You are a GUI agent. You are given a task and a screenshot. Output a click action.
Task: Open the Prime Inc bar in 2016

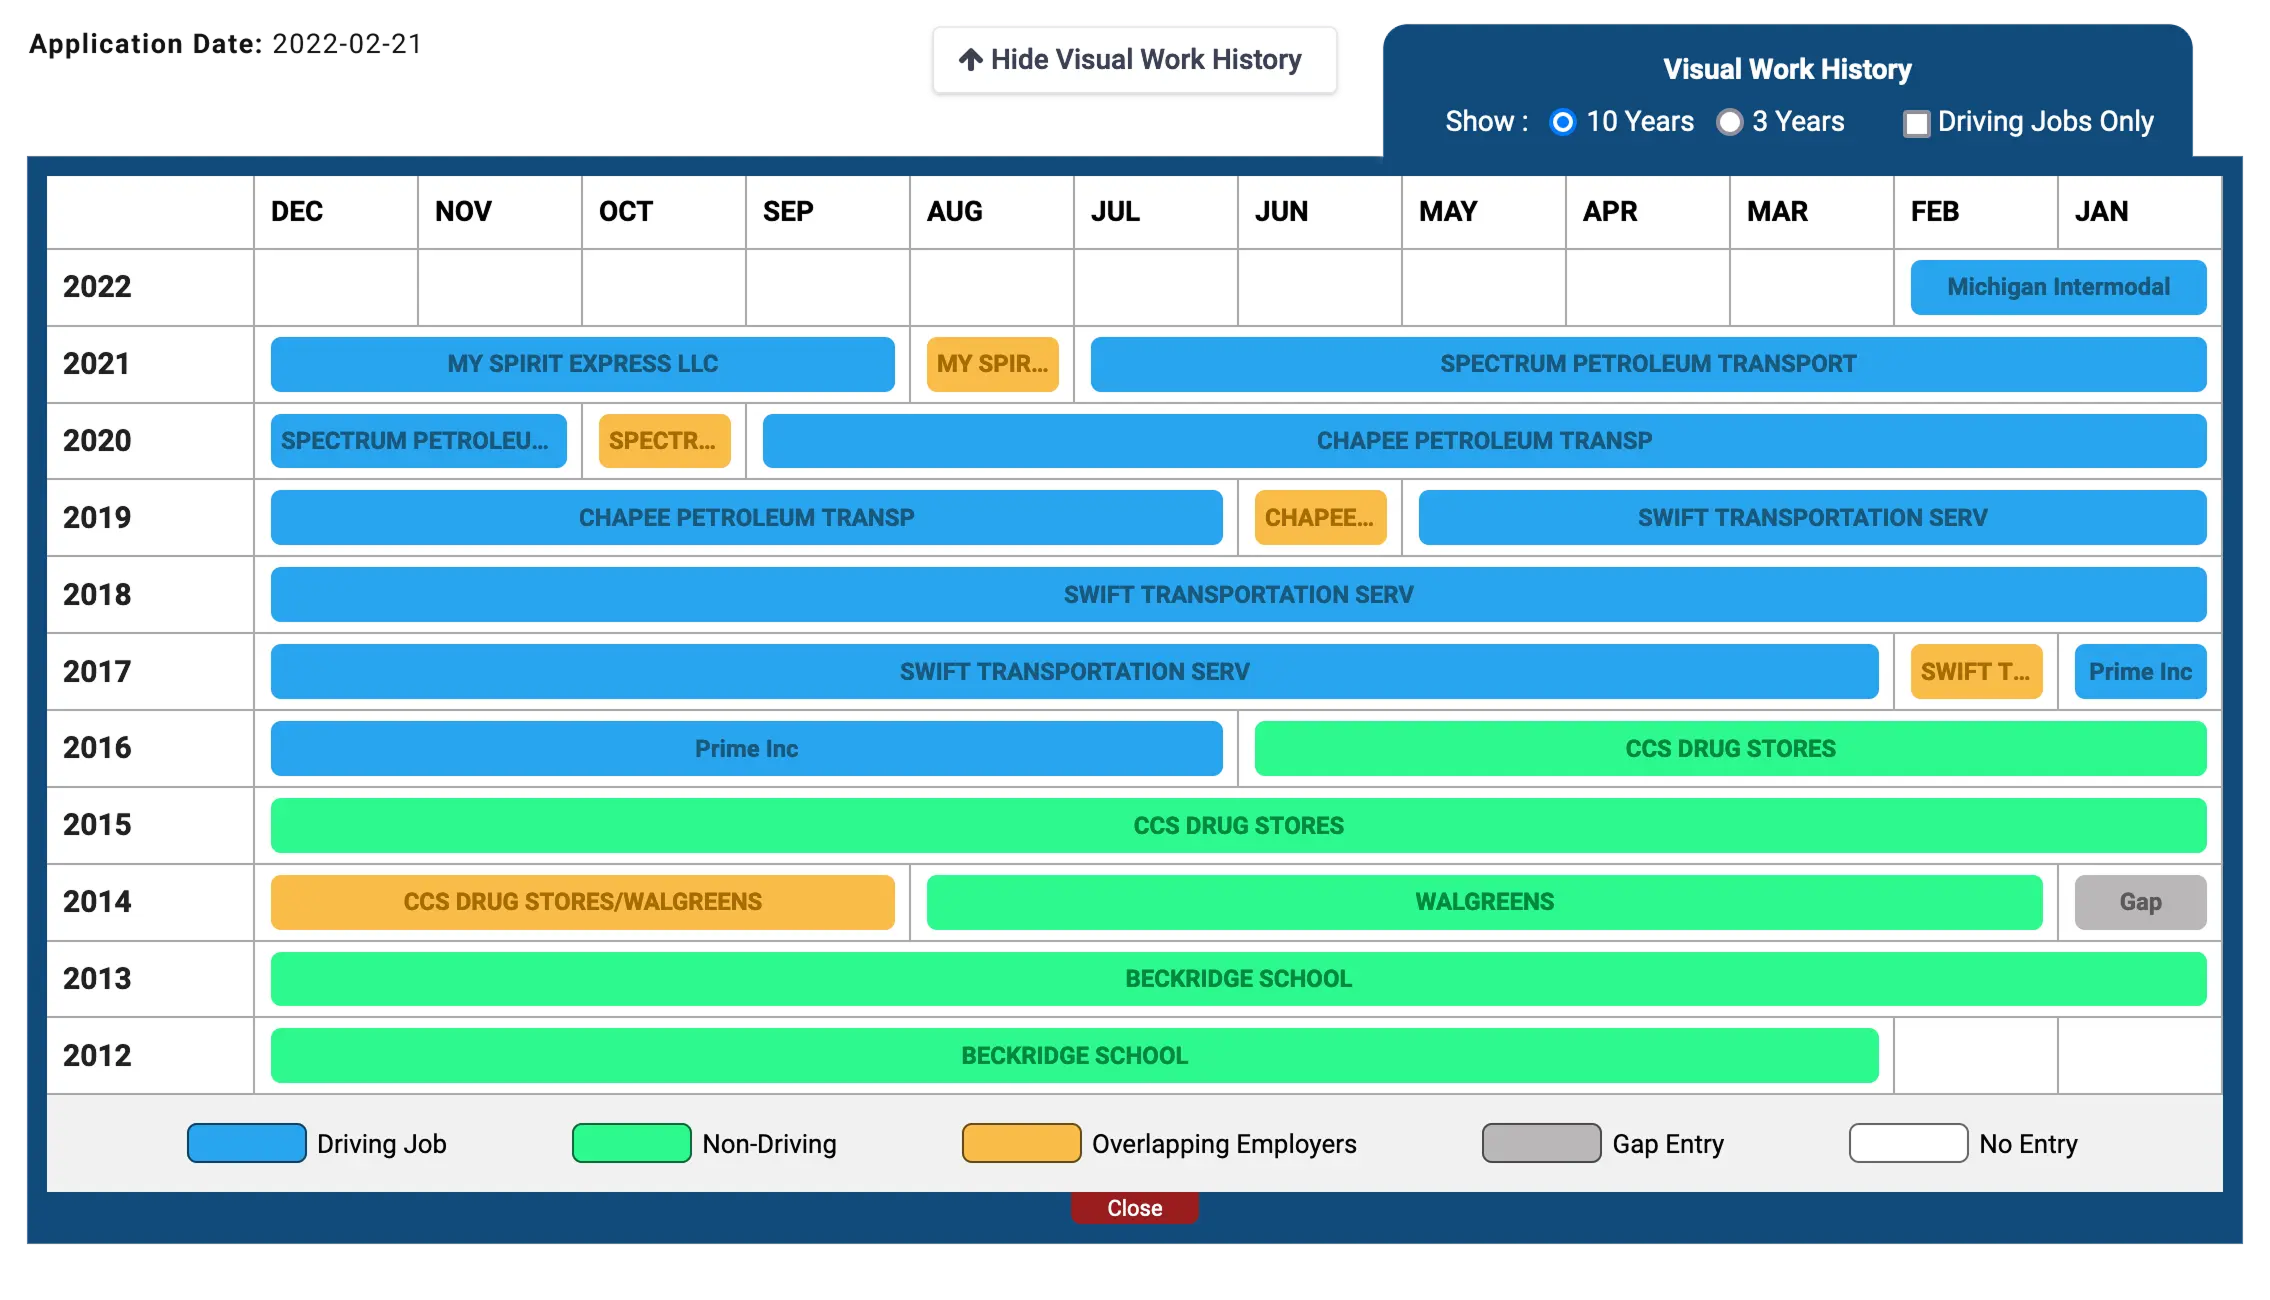tap(746, 749)
